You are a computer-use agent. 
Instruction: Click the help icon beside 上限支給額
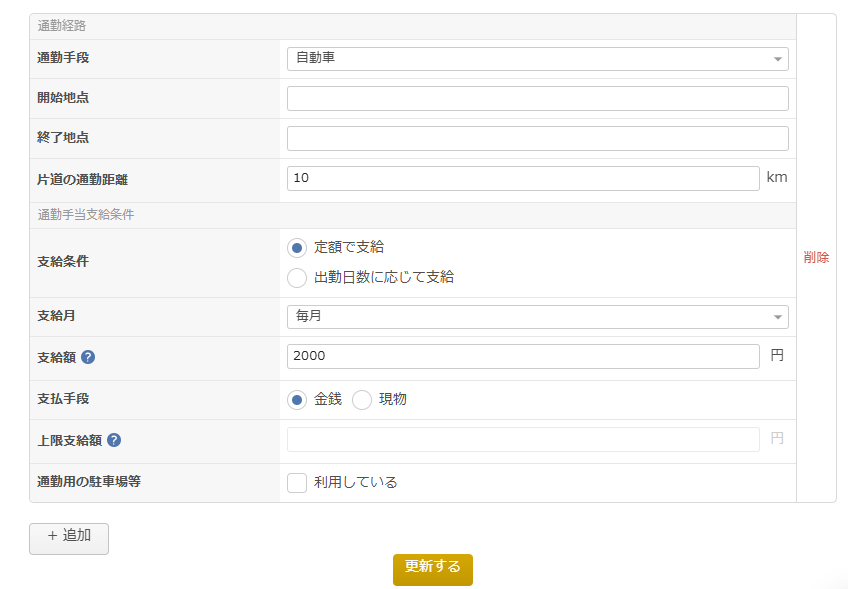114,440
